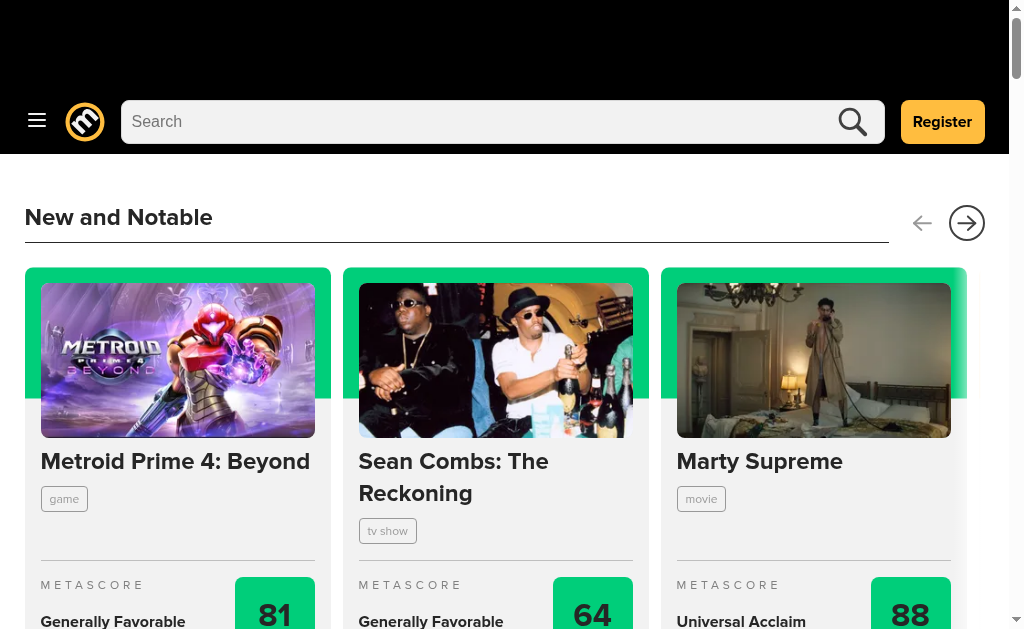Open the hamburger menu
This screenshot has width=1024, height=629.
point(37,121)
